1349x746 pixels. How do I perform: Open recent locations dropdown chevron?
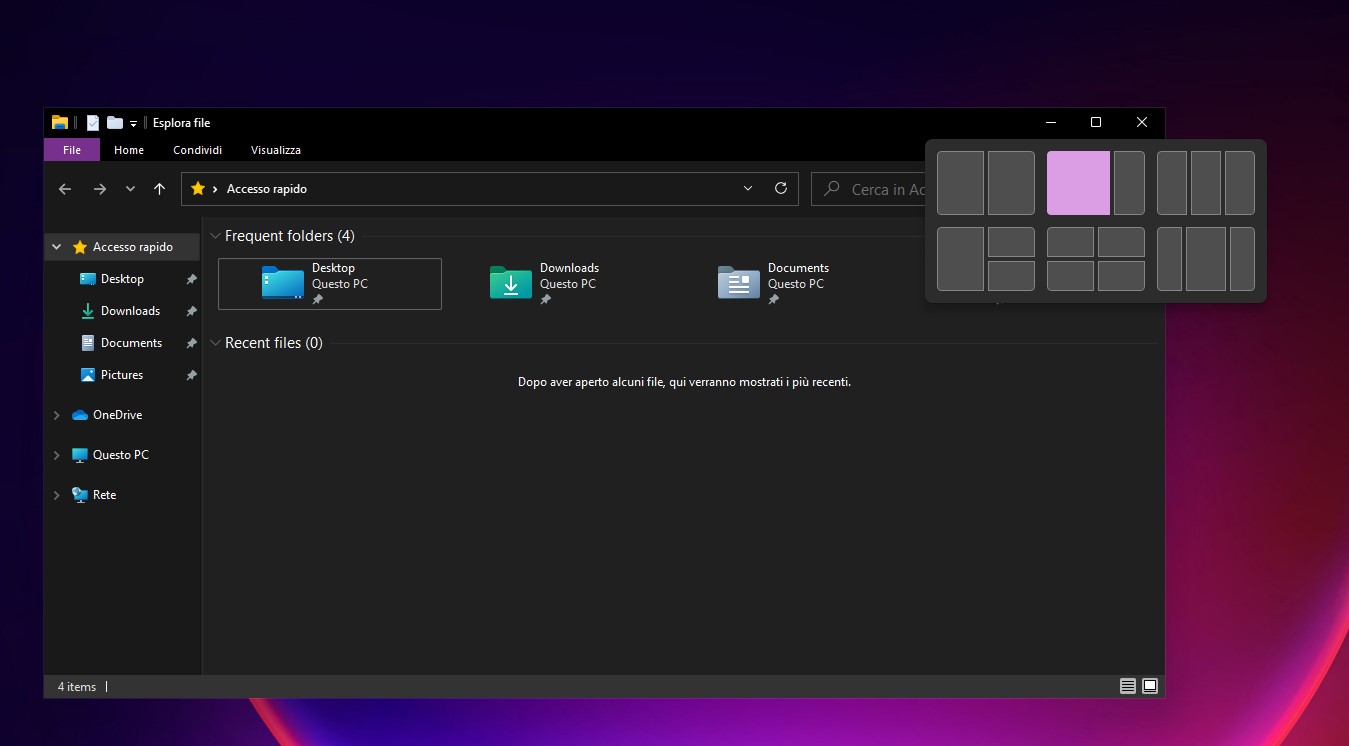click(x=130, y=189)
